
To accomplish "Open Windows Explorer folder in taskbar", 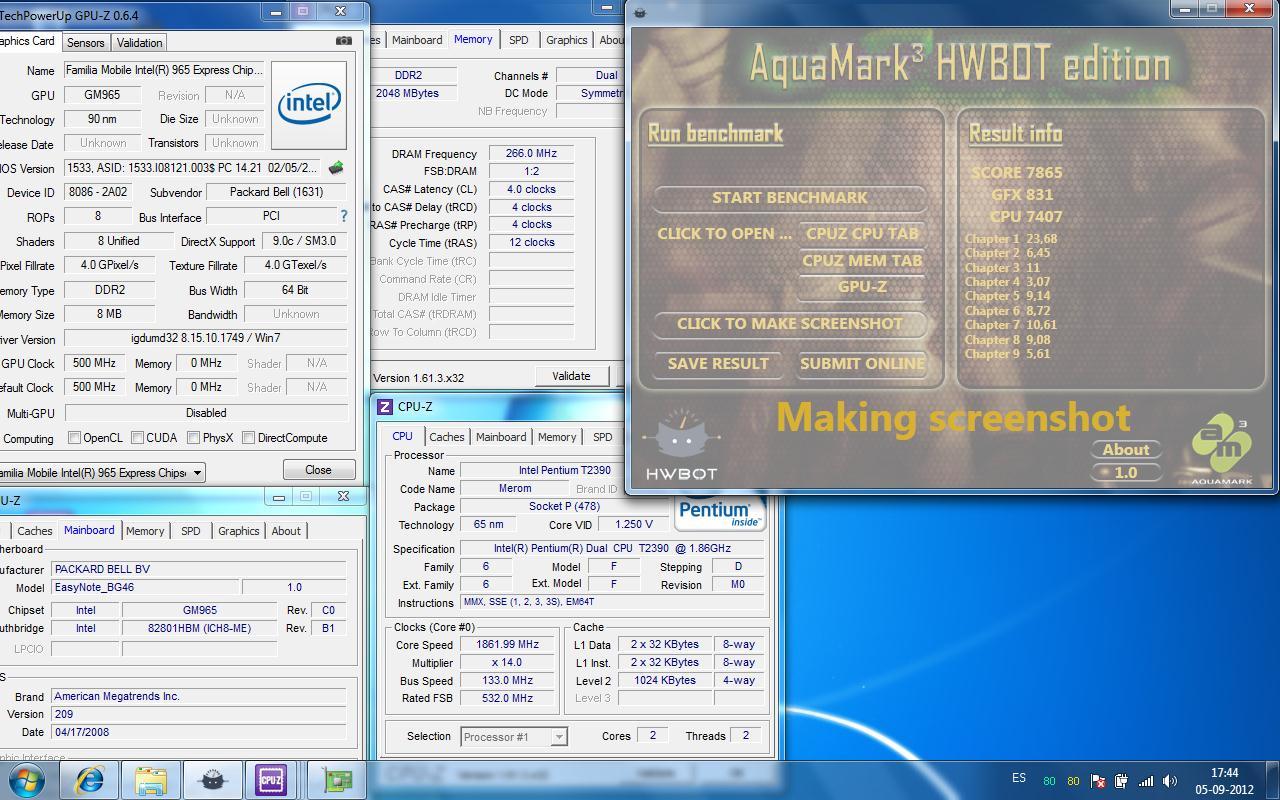I will tap(151, 780).
